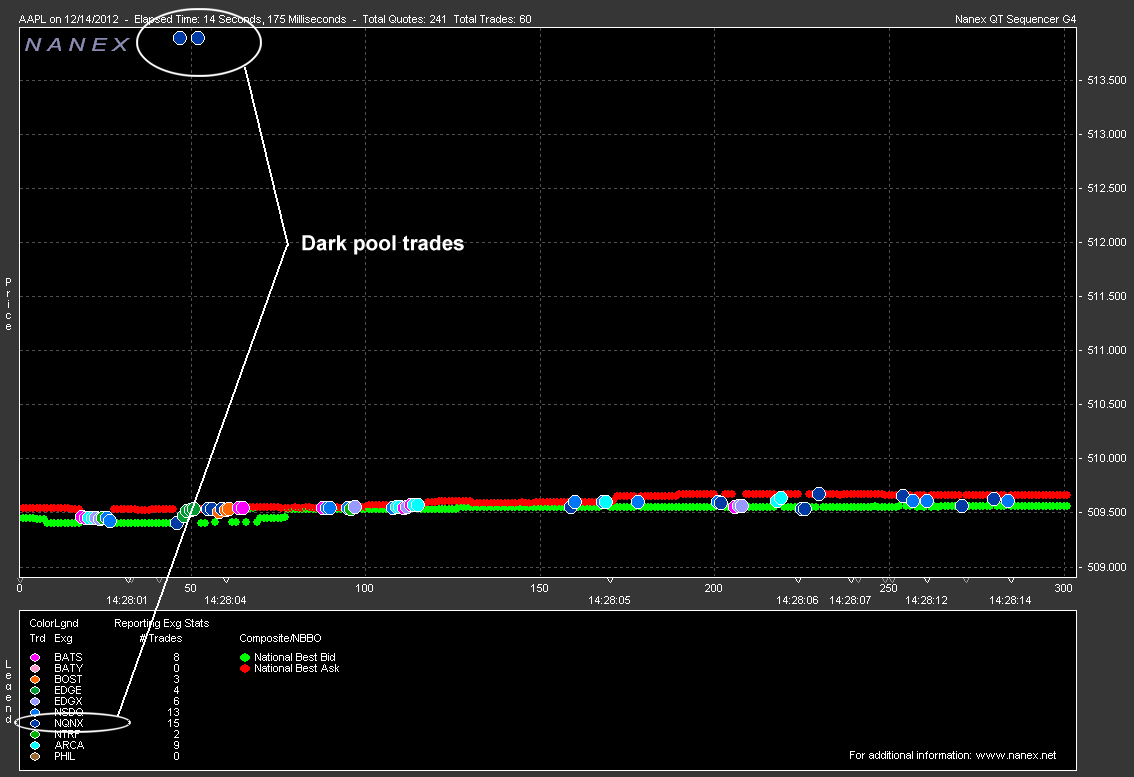Click the BATS exchange label
The width and height of the screenshot is (1134, 777).
pyautogui.click(x=68, y=658)
